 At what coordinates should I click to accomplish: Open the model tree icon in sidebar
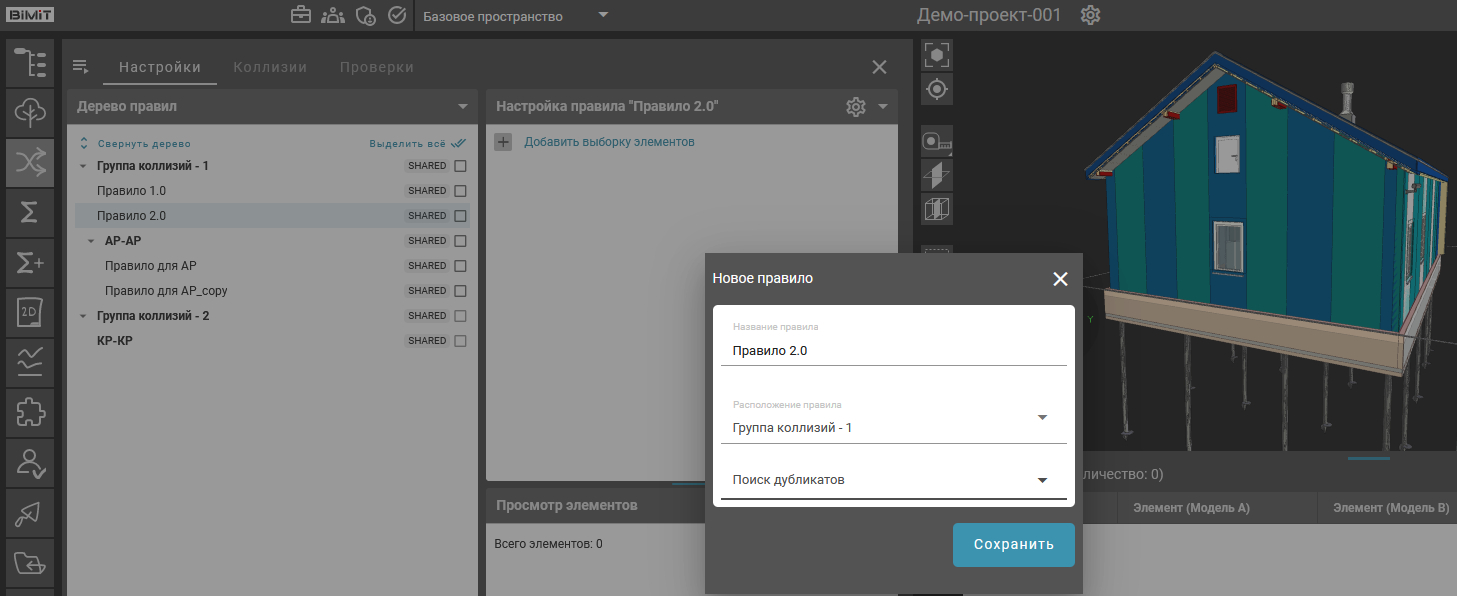coord(30,62)
